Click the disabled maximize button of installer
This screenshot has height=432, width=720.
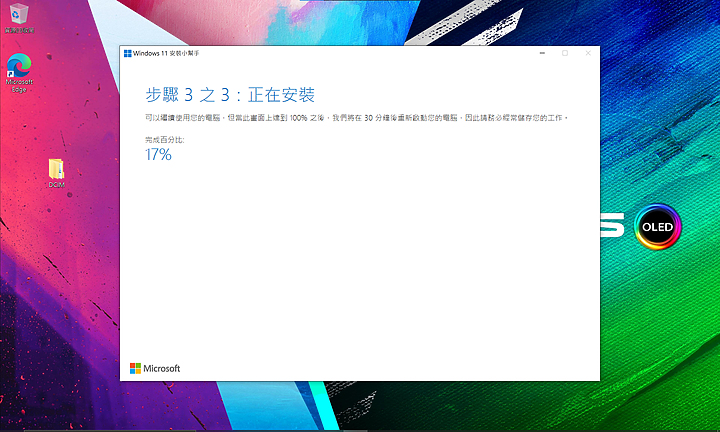click(565, 53)
